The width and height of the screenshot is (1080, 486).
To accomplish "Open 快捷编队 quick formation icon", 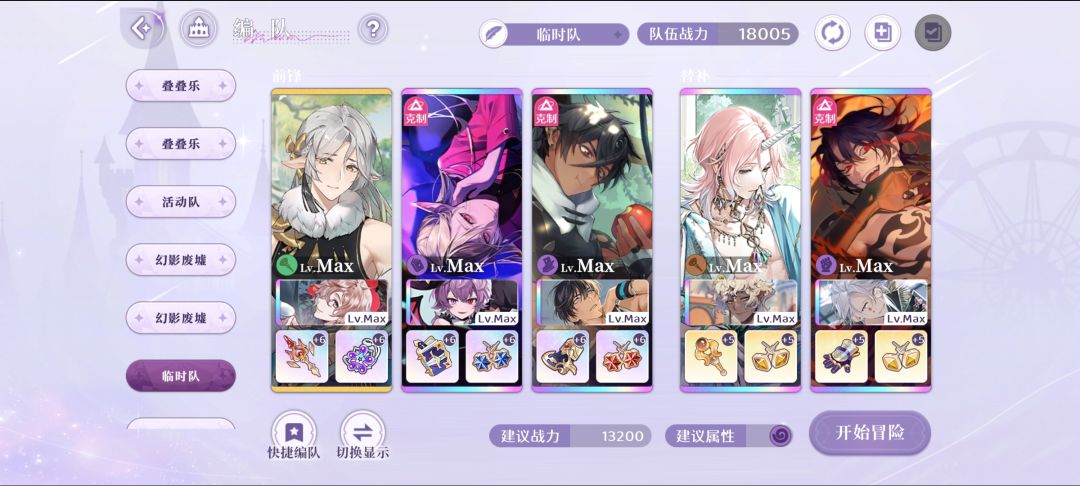I will [293, 430].
